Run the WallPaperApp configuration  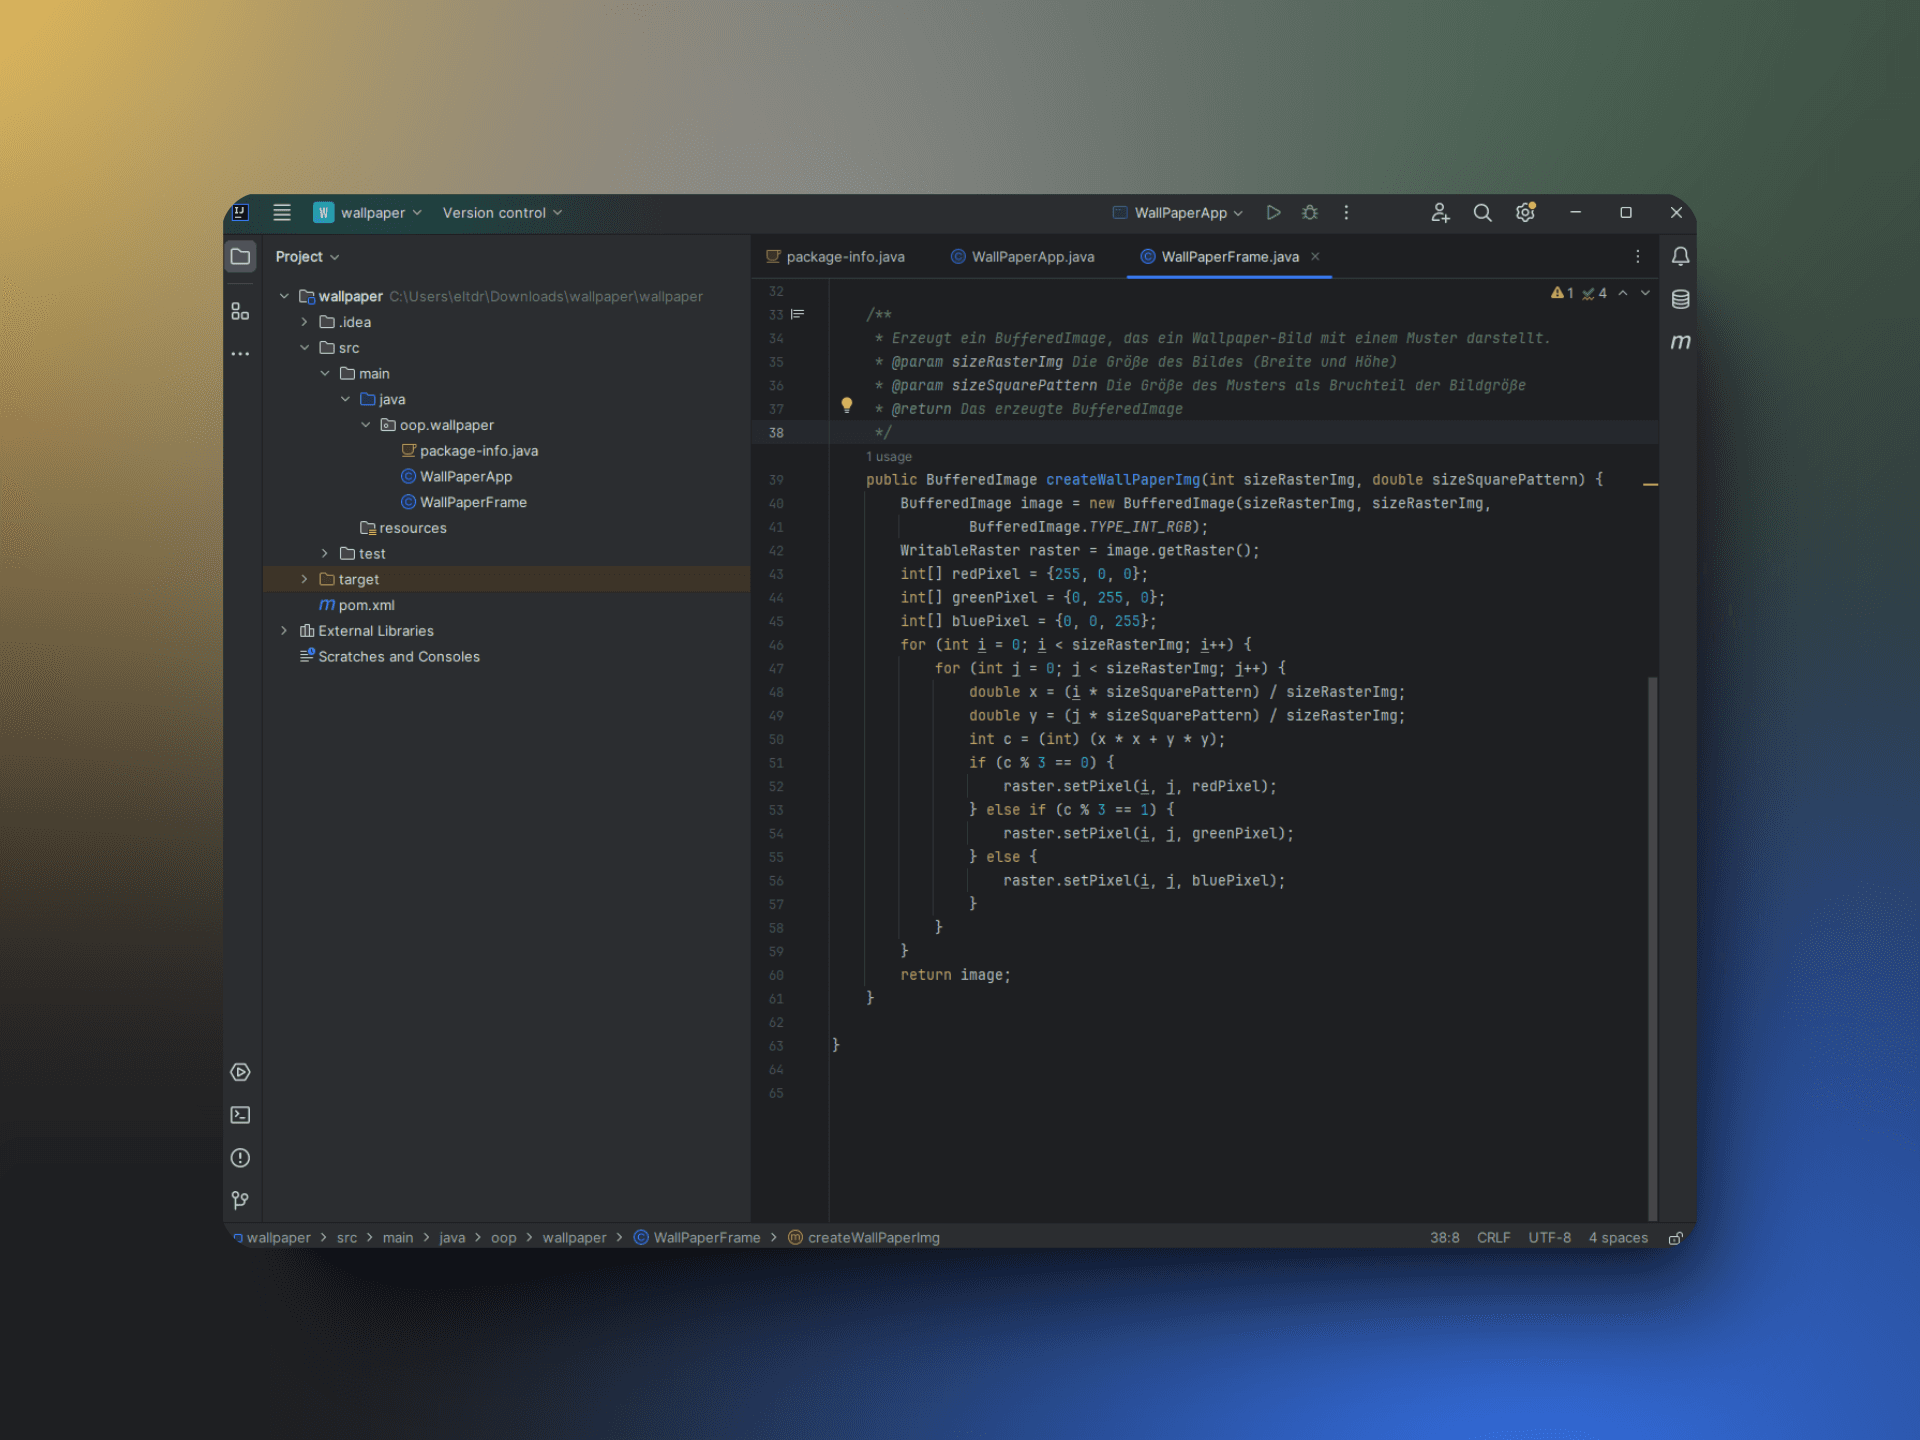coord(1273,212)
